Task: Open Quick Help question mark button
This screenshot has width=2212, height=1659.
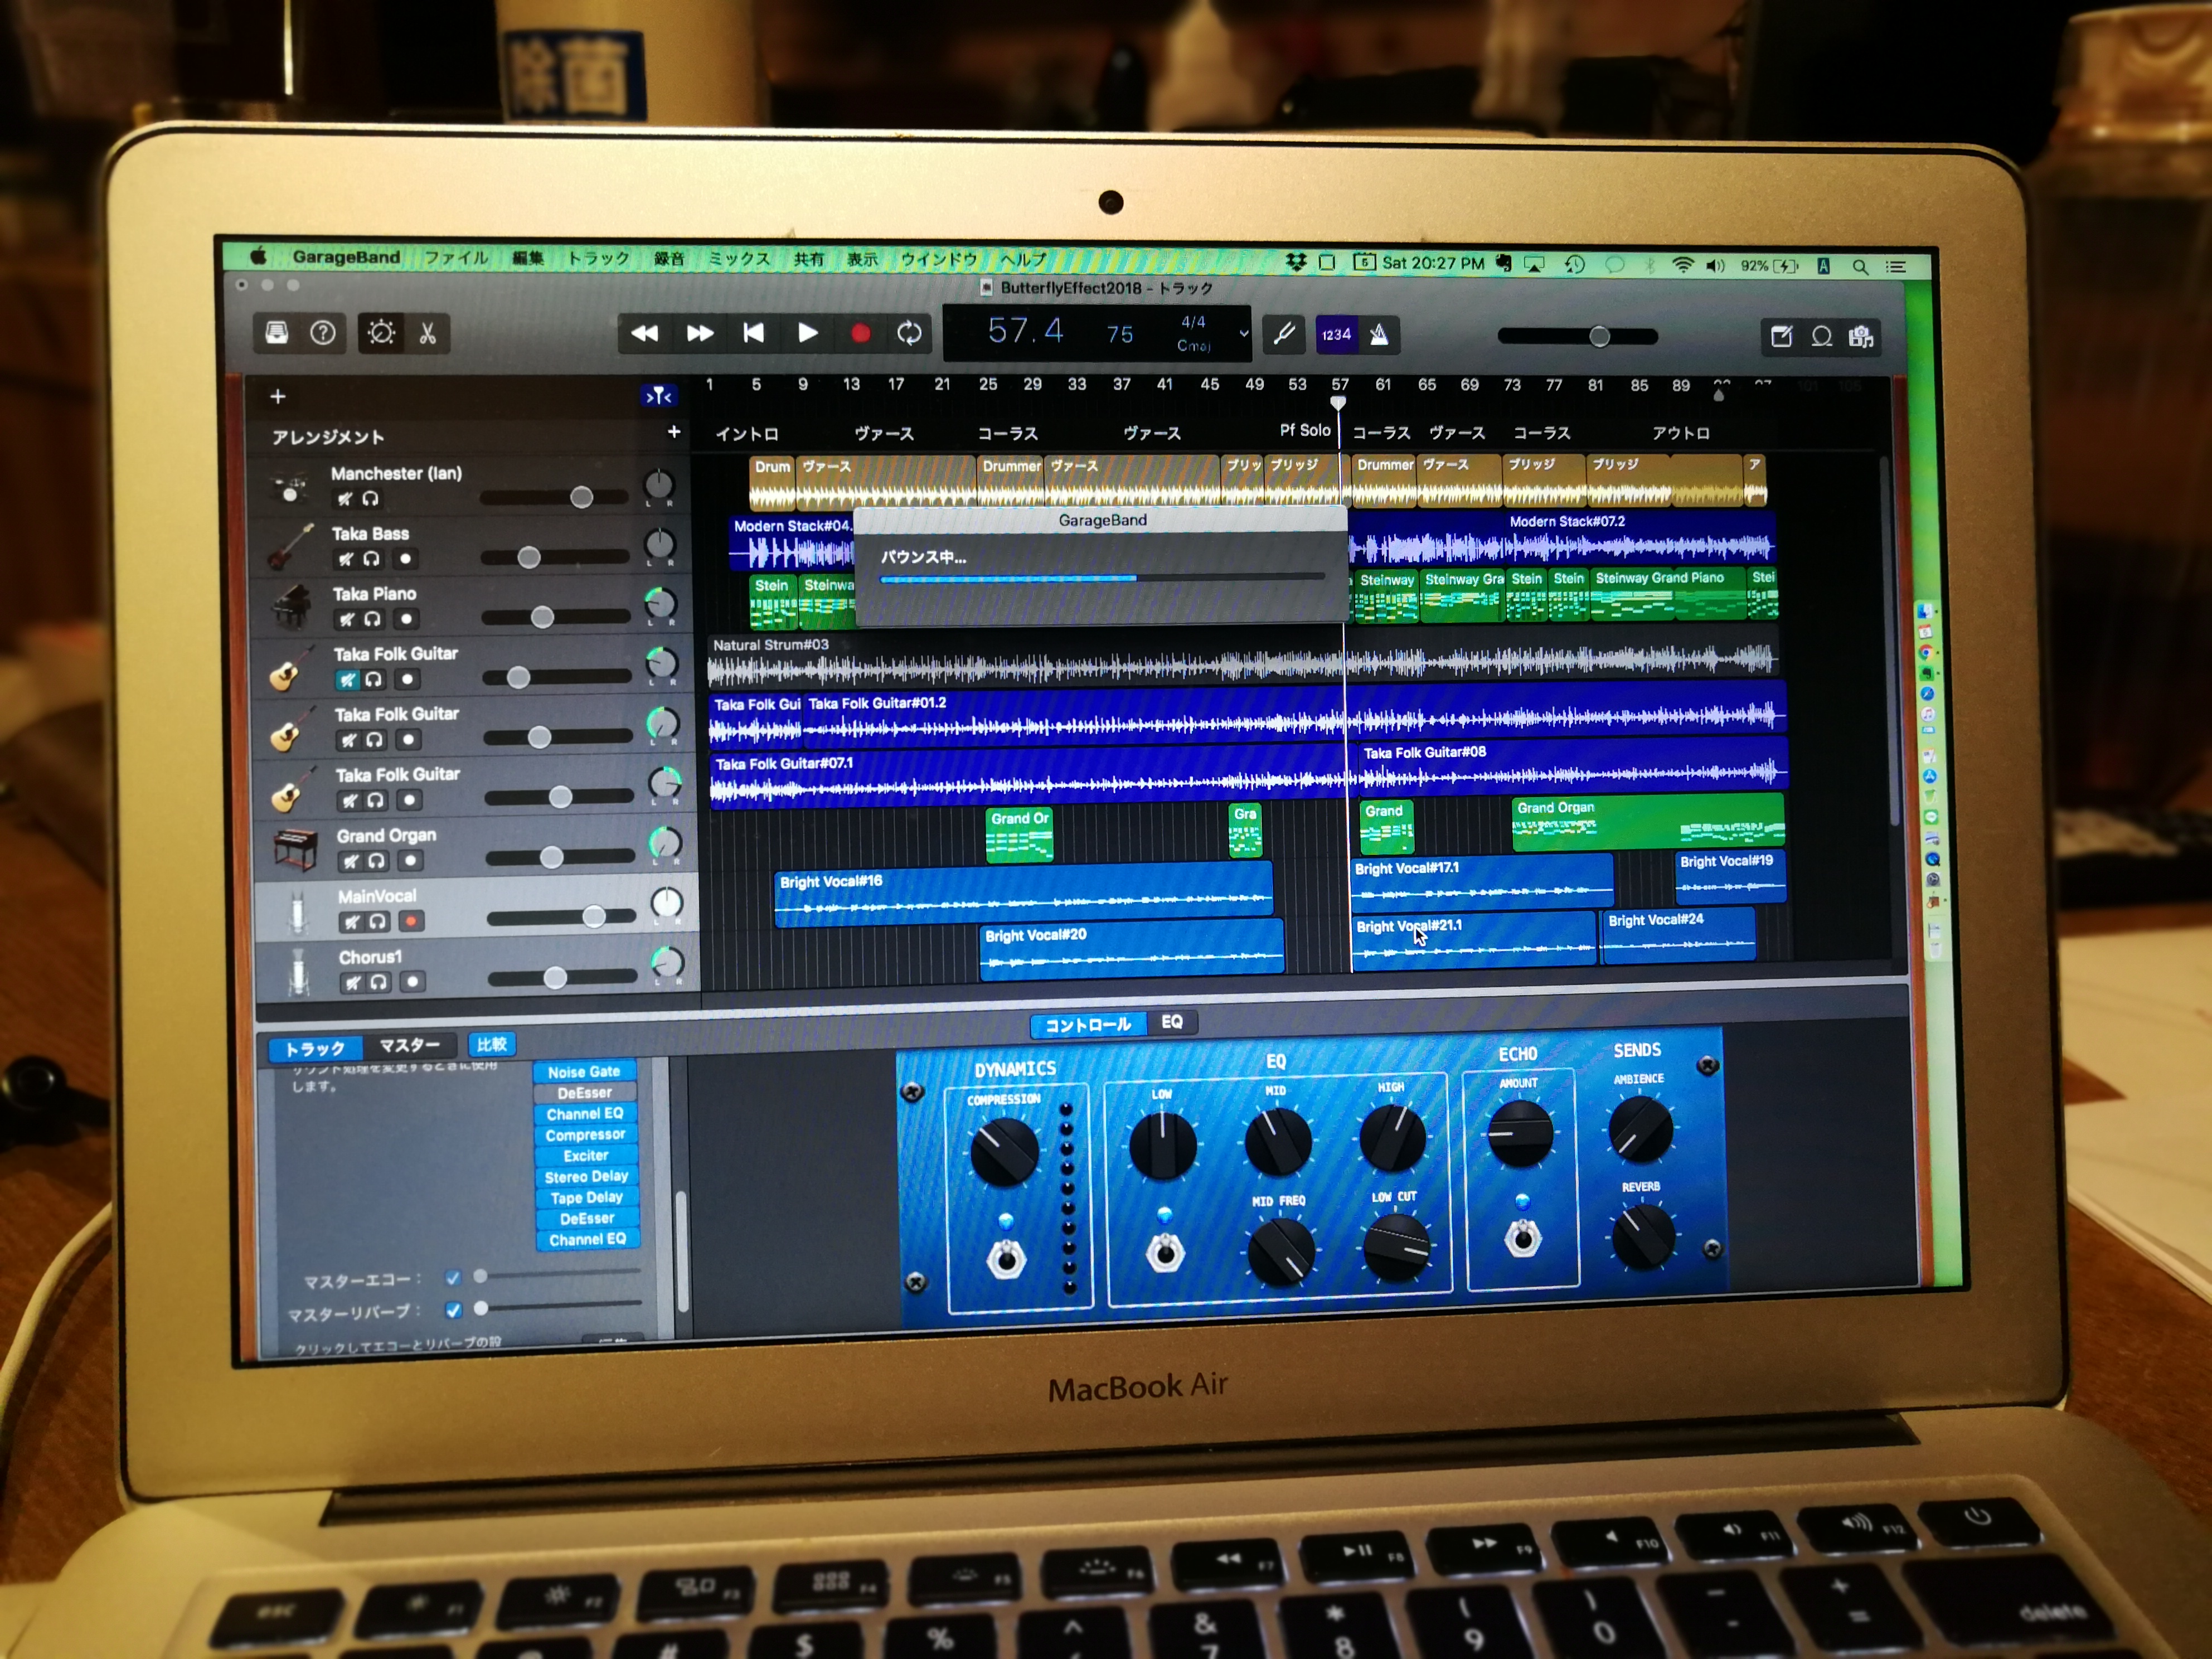Action: pyautogui.click(x=322, y=333)
